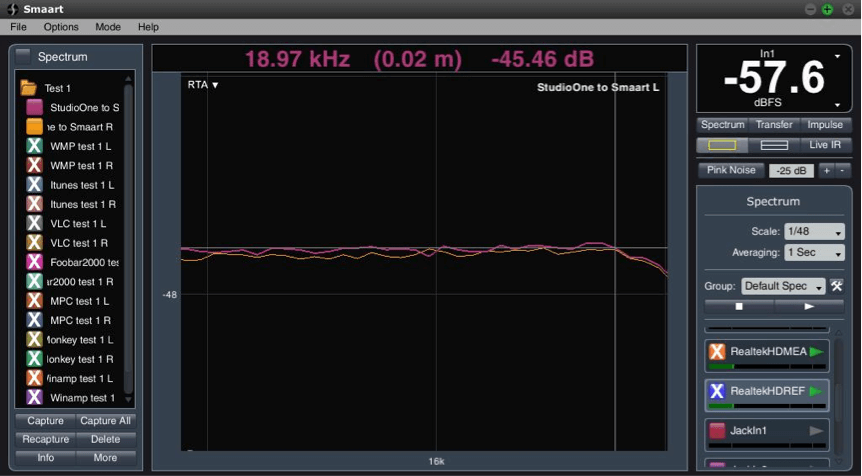
Task: Switch to Transfer mode tab
Action: click(x=774, y=125)
